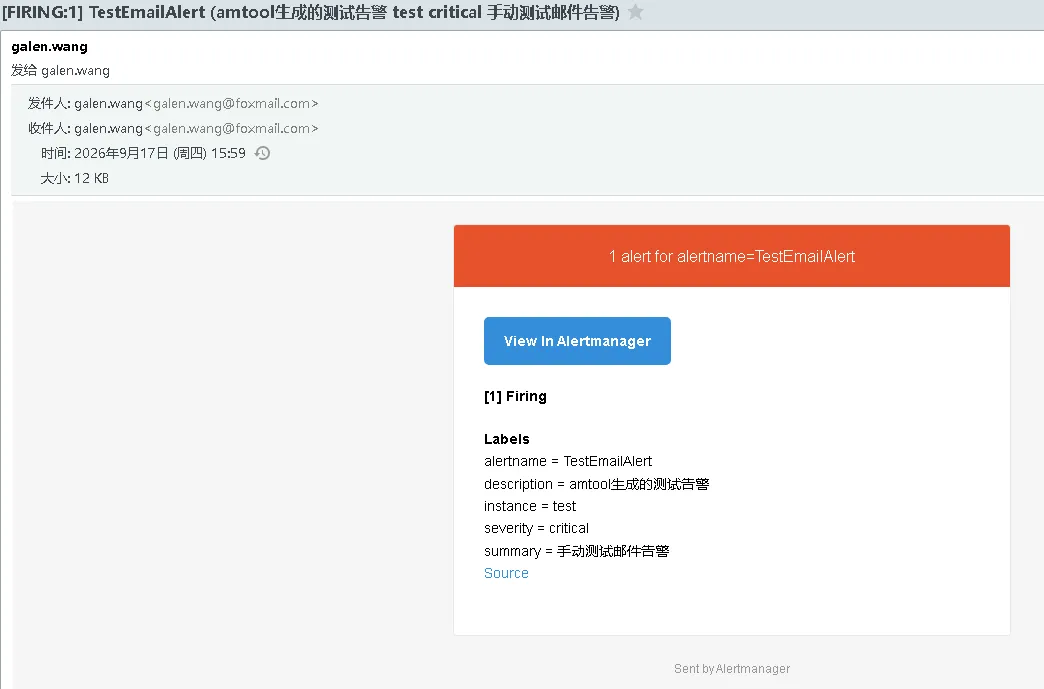Viewport: 1044px width, 689px height.
Task: Click the [1] Firing heading
Action: [515, 396]
